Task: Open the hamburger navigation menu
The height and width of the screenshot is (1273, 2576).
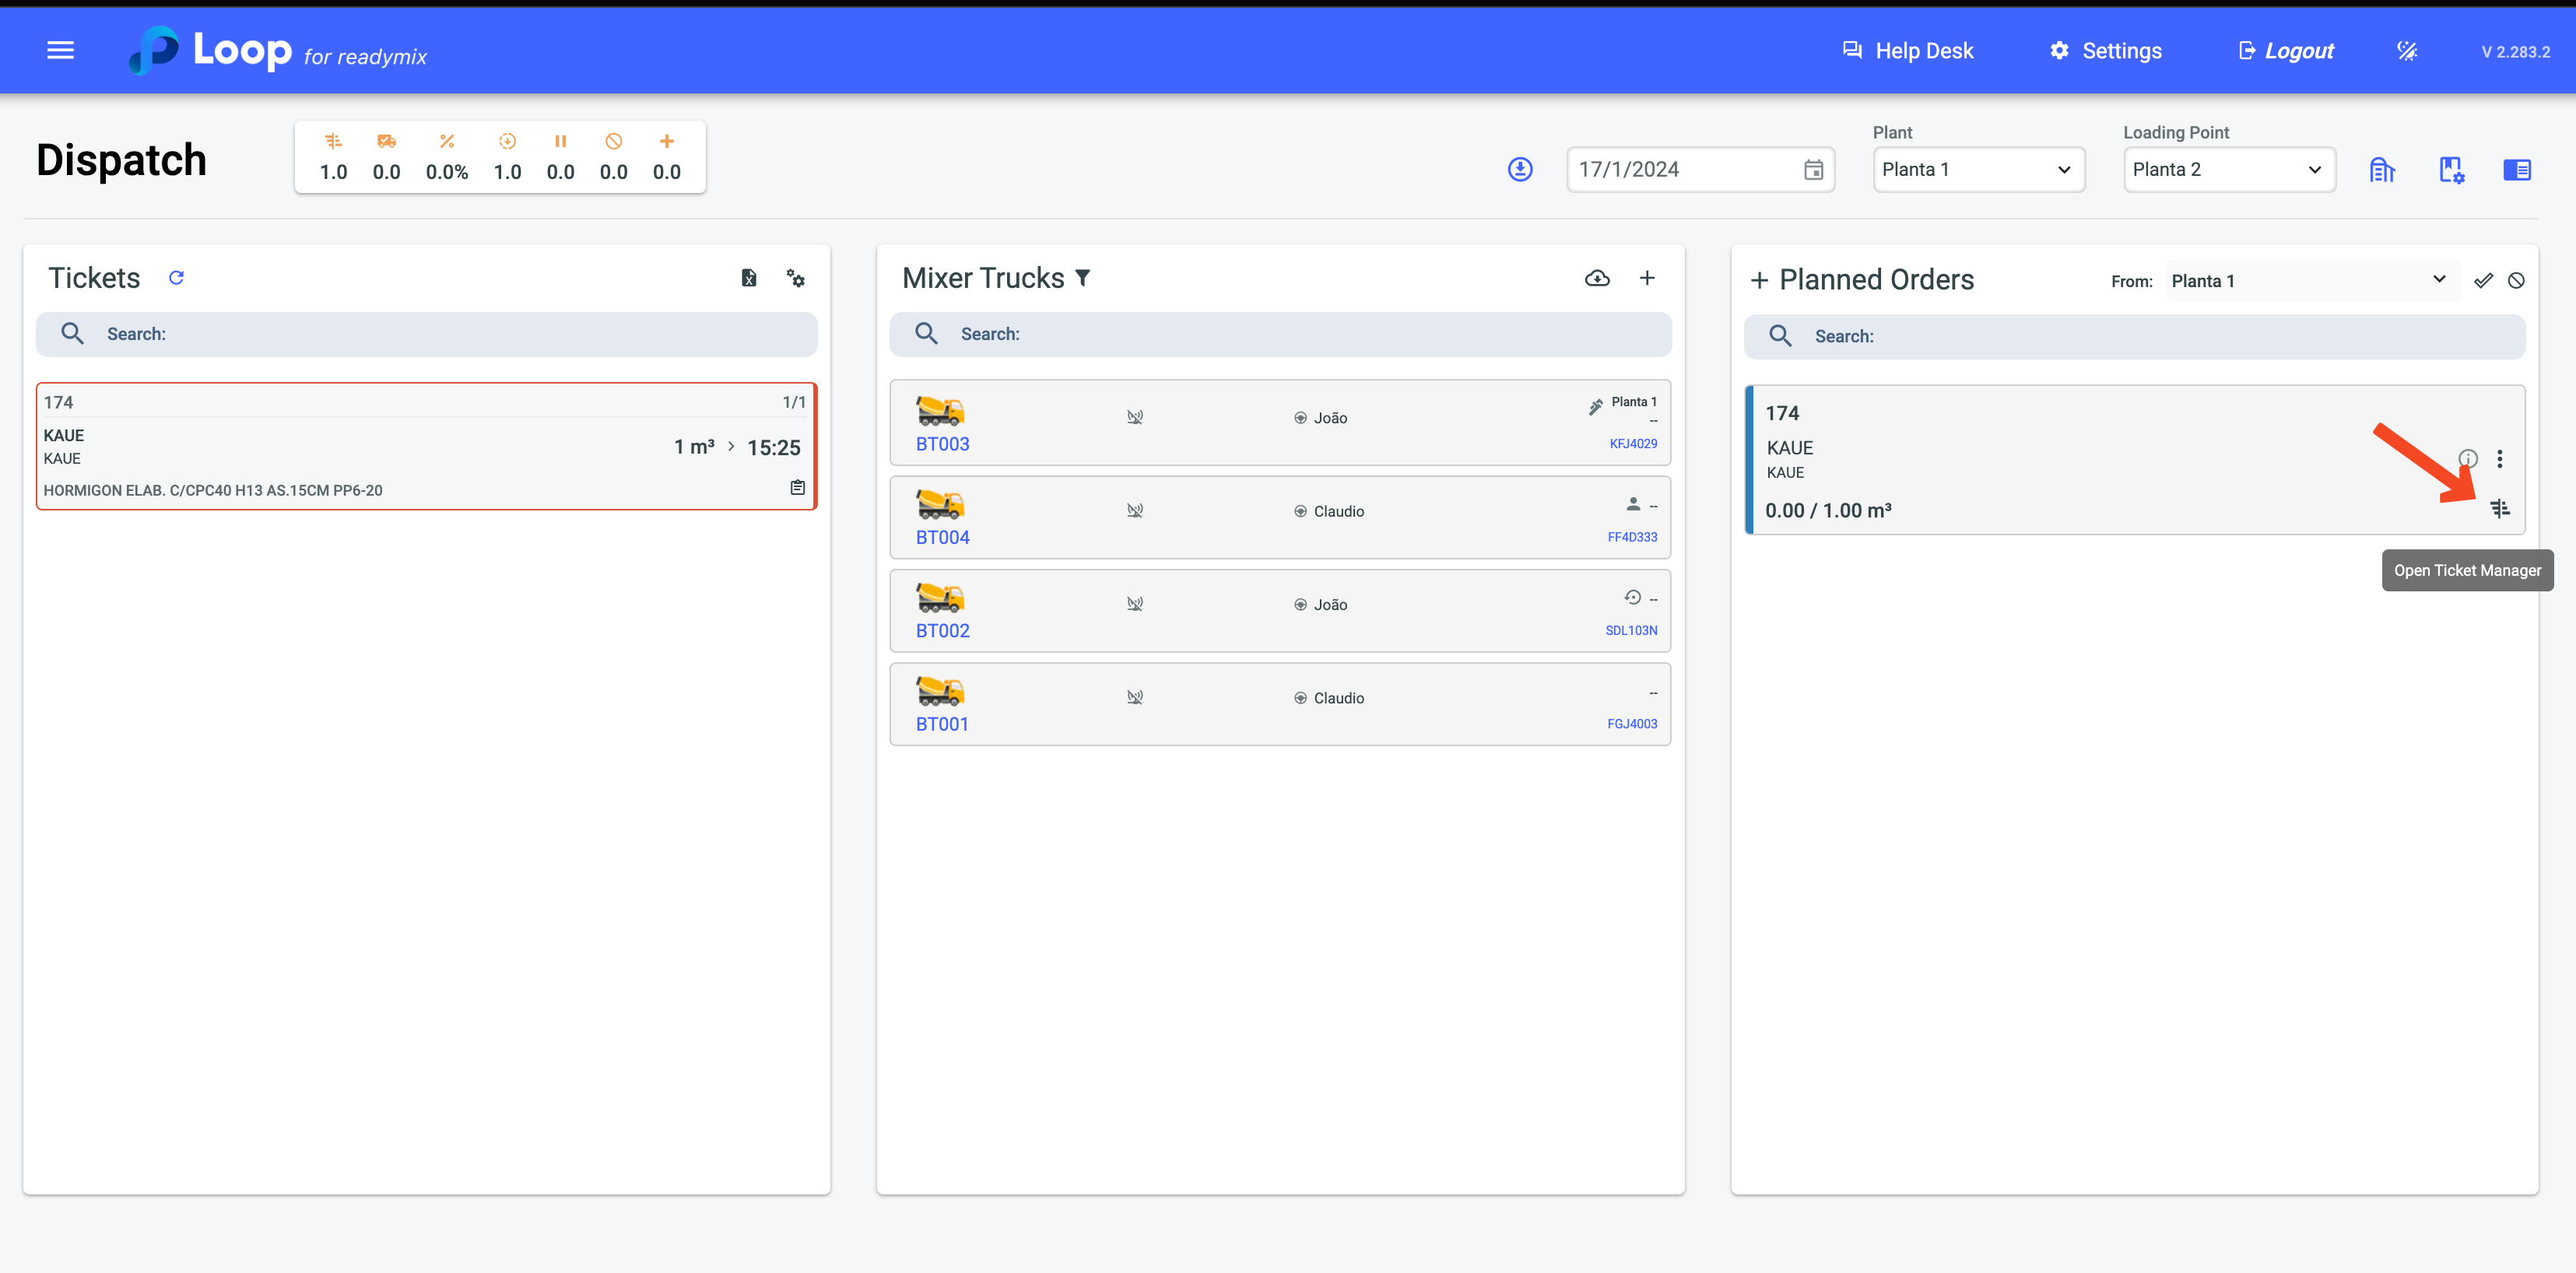Action: coord(60,50)
